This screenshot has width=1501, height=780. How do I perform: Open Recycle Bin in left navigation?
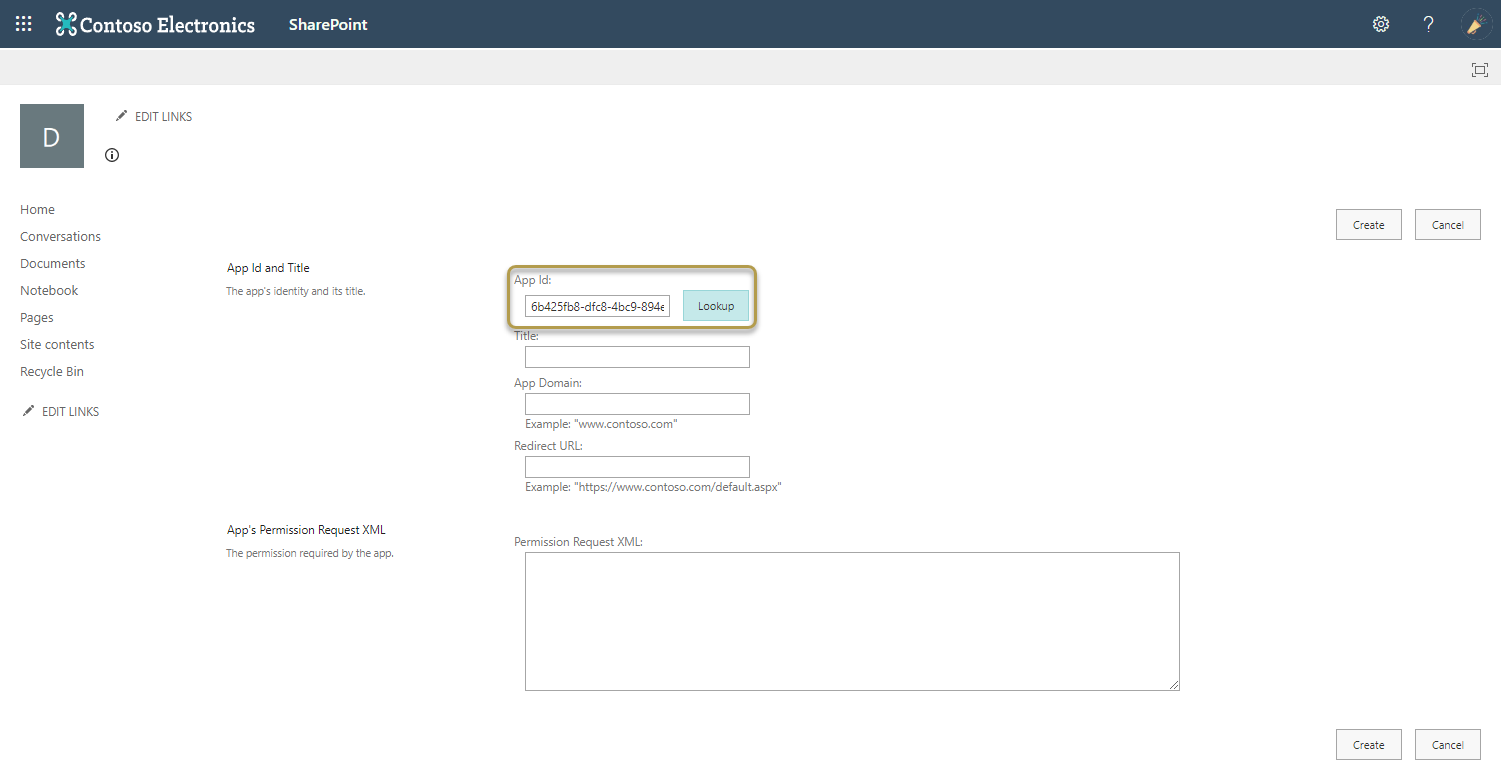52,372
